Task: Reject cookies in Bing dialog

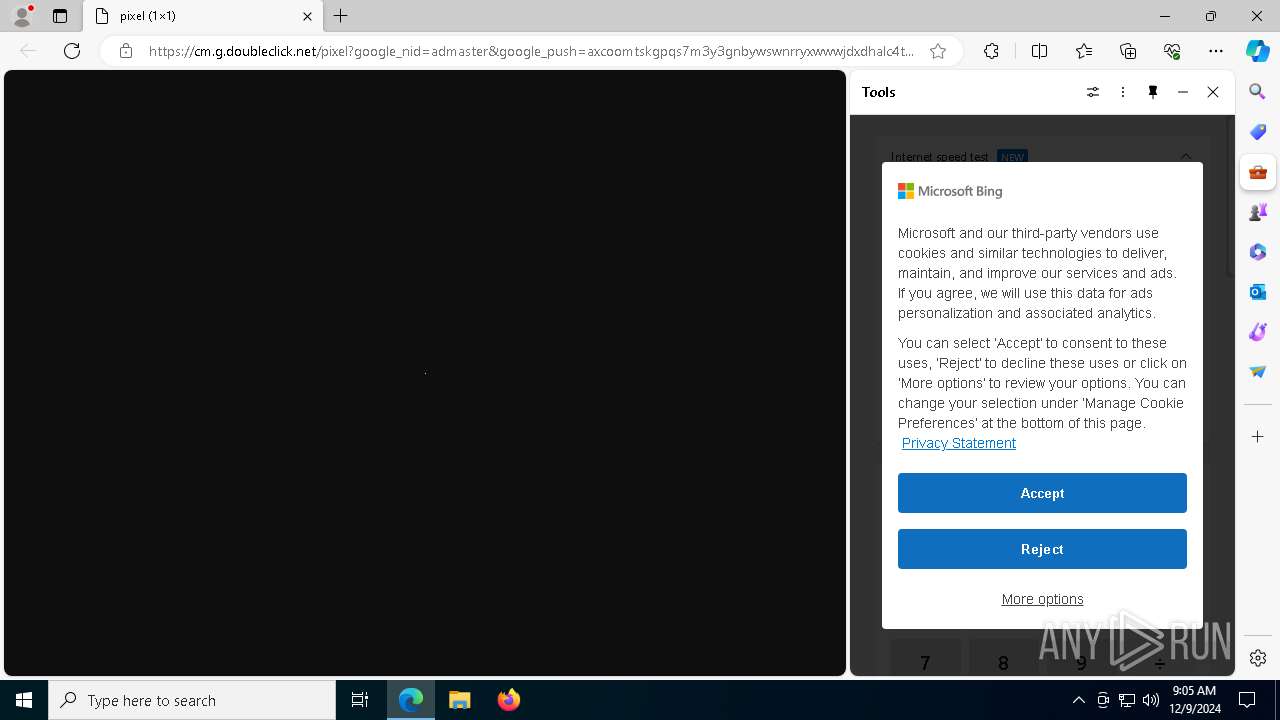Action: point(1042,549)
